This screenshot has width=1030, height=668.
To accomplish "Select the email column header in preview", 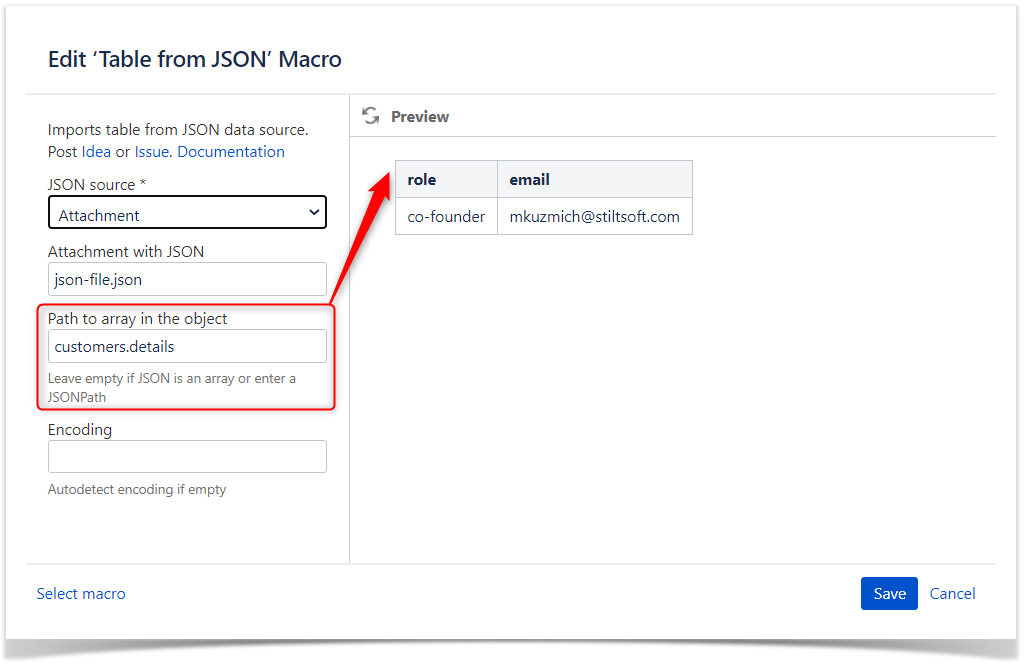I will click(528, 179).
